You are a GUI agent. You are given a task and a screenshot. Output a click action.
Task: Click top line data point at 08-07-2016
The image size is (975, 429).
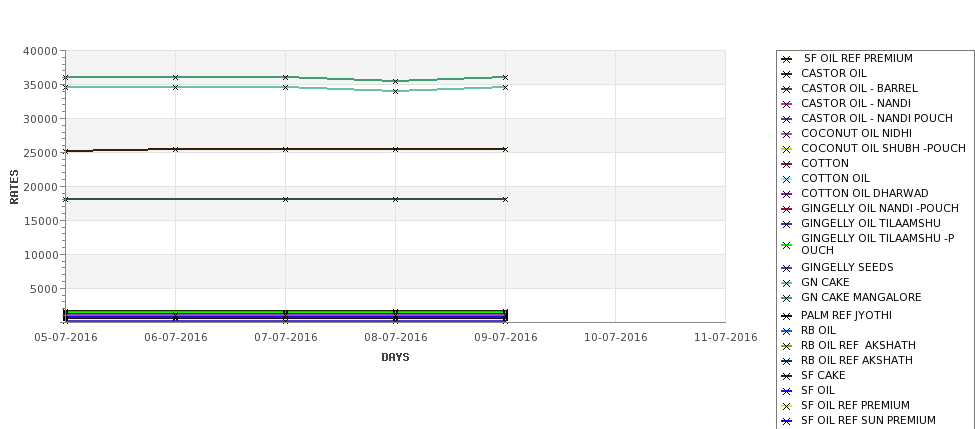[x=395, y=81]
